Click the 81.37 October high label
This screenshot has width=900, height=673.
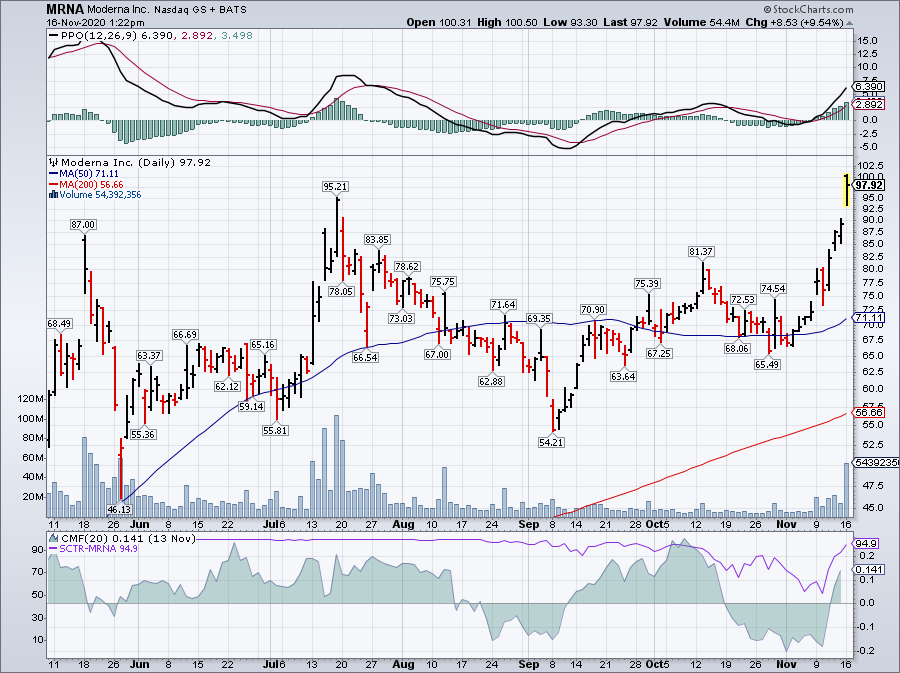pos(701,251)
